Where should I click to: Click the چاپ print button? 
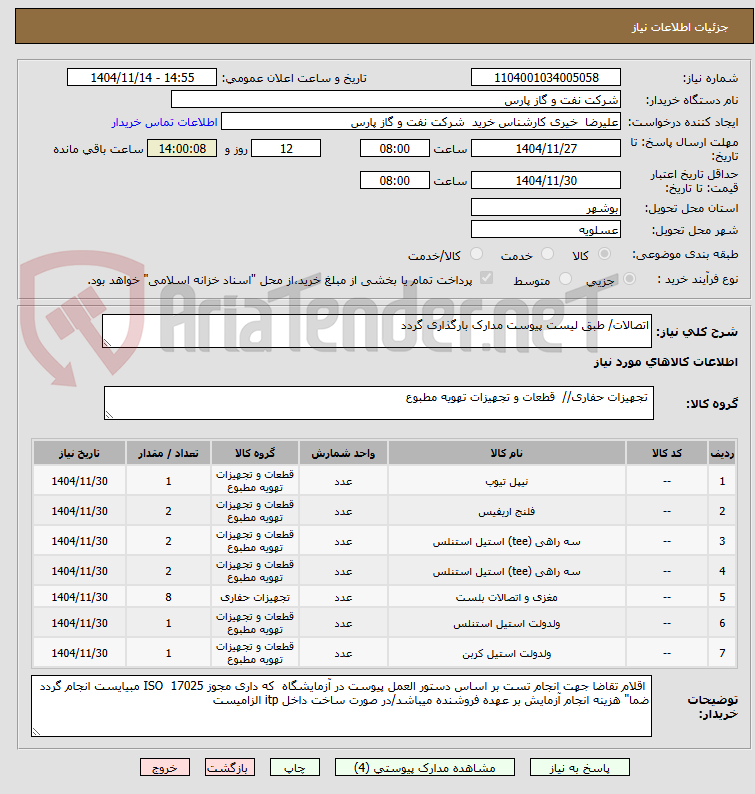tap(295, 767)
